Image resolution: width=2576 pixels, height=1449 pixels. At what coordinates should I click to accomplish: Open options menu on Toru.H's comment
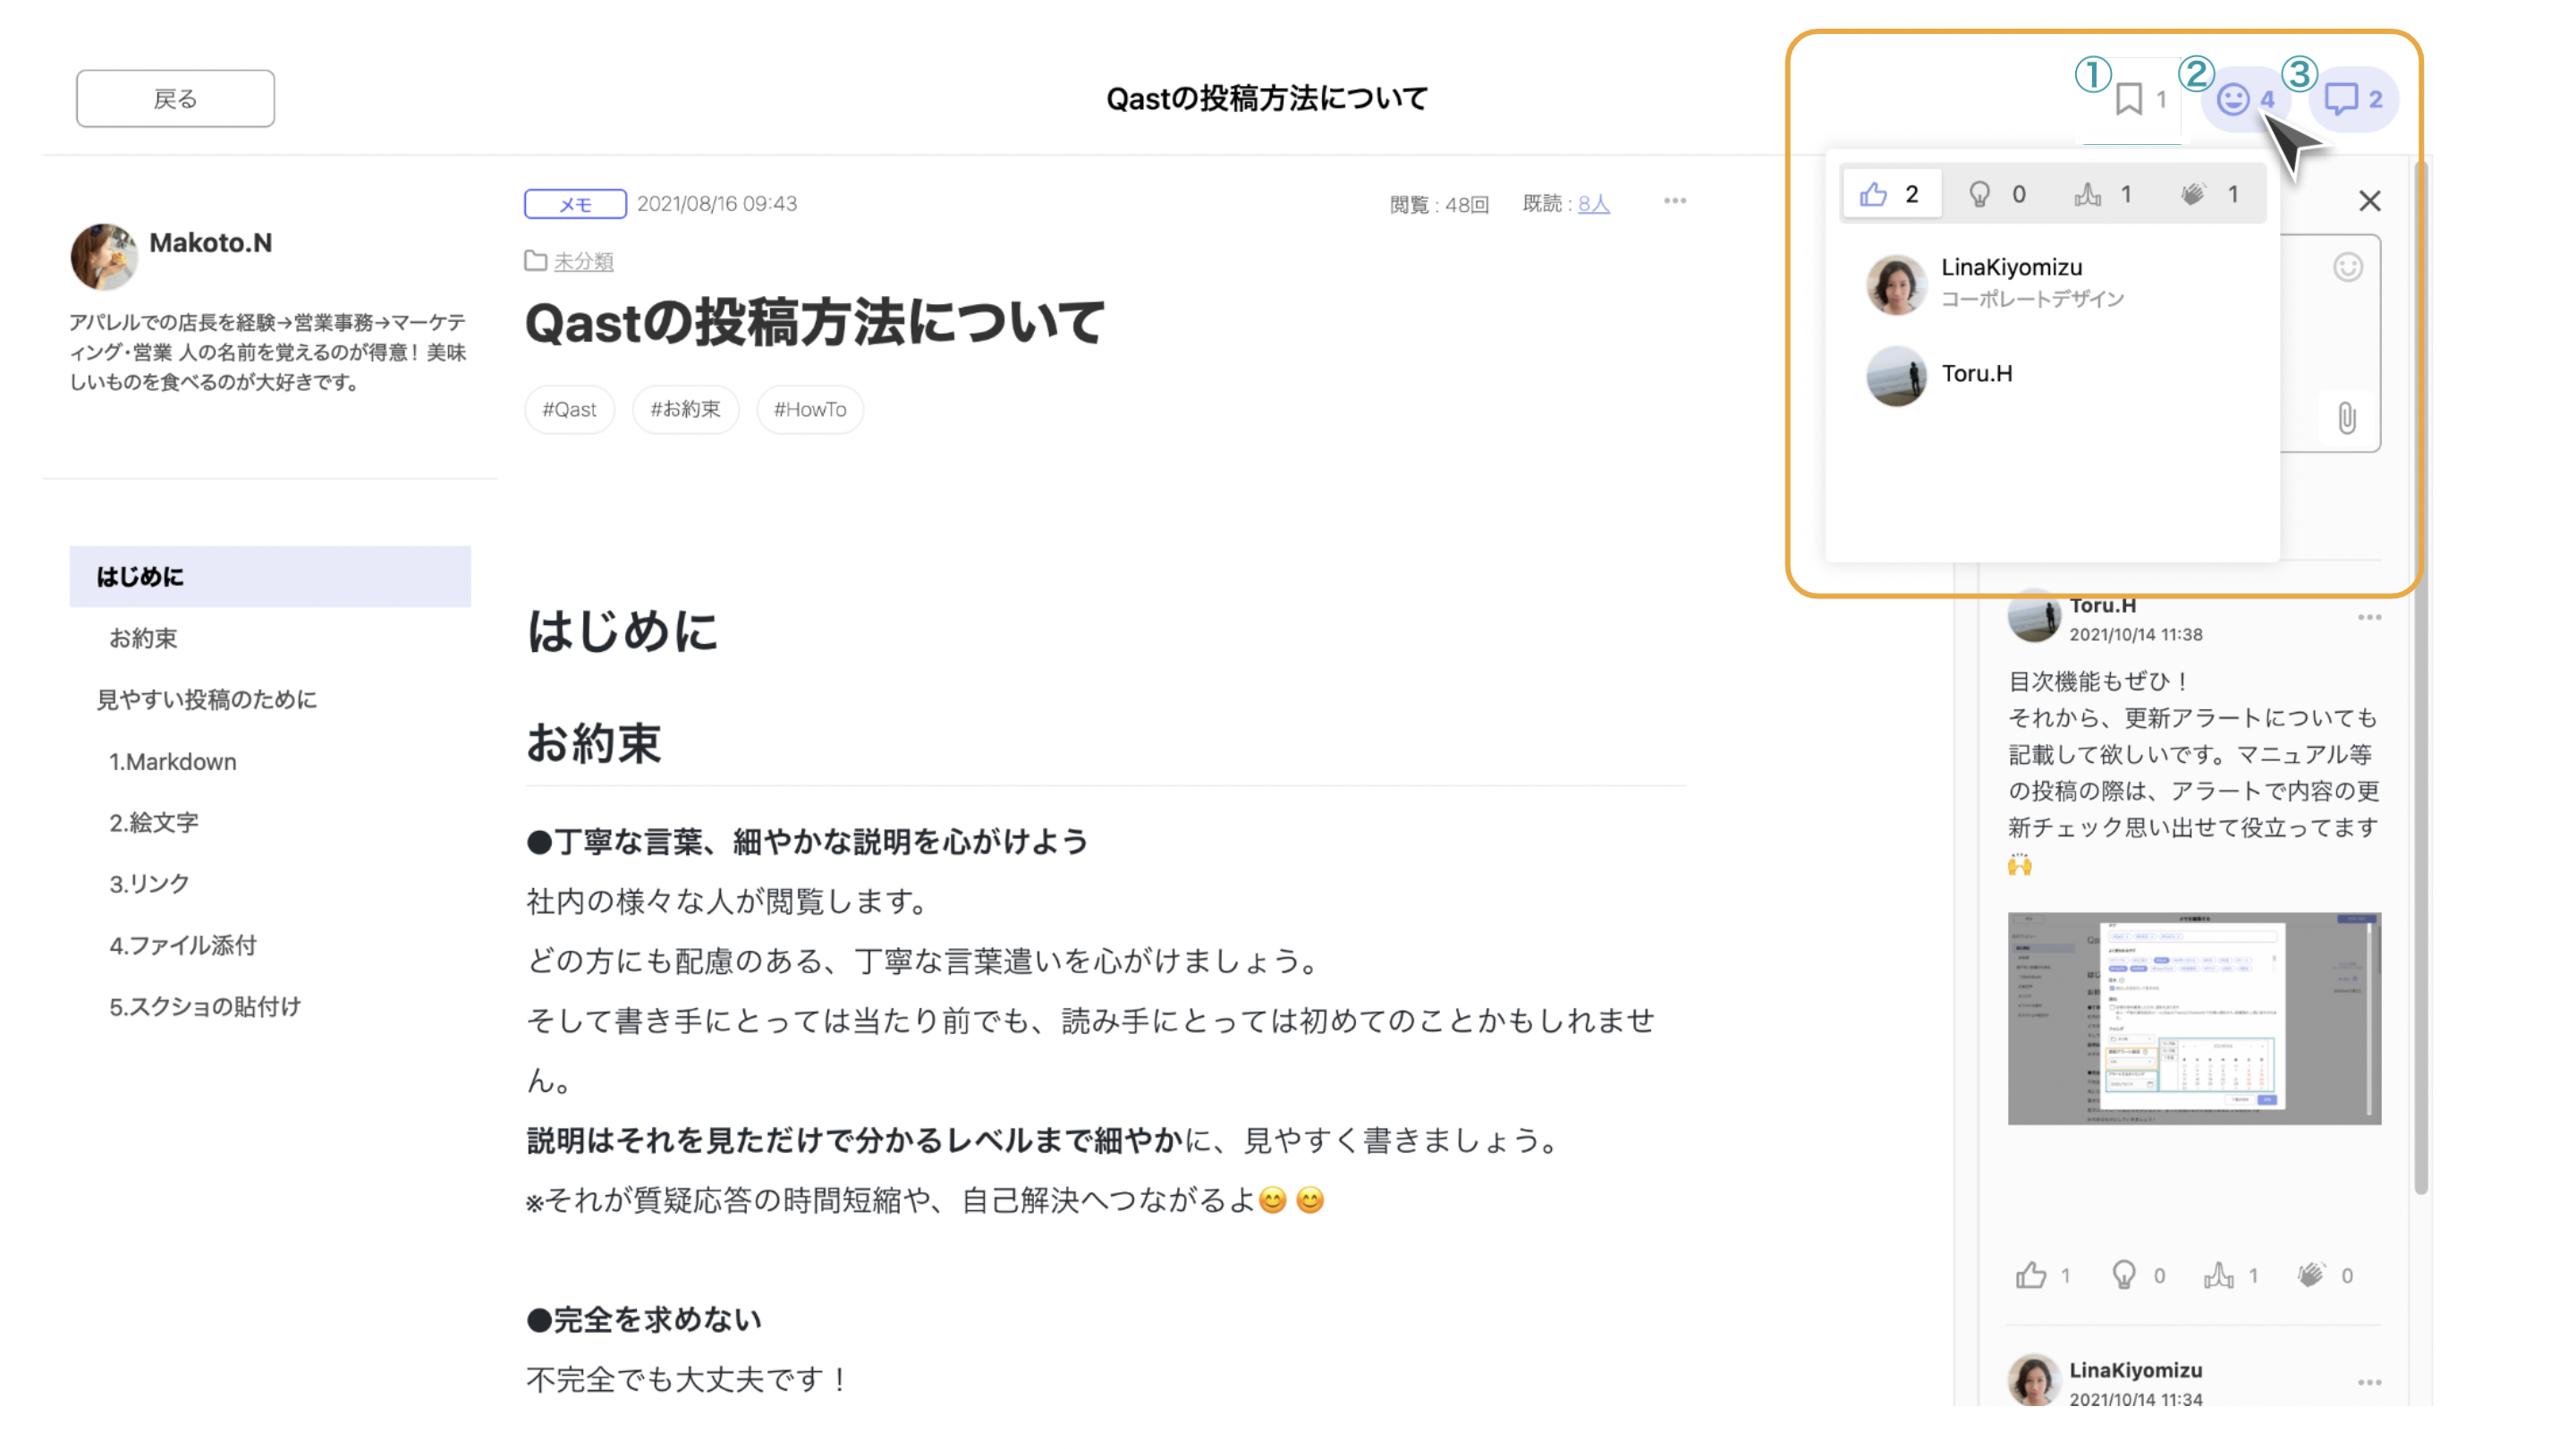pos(2369,617)
